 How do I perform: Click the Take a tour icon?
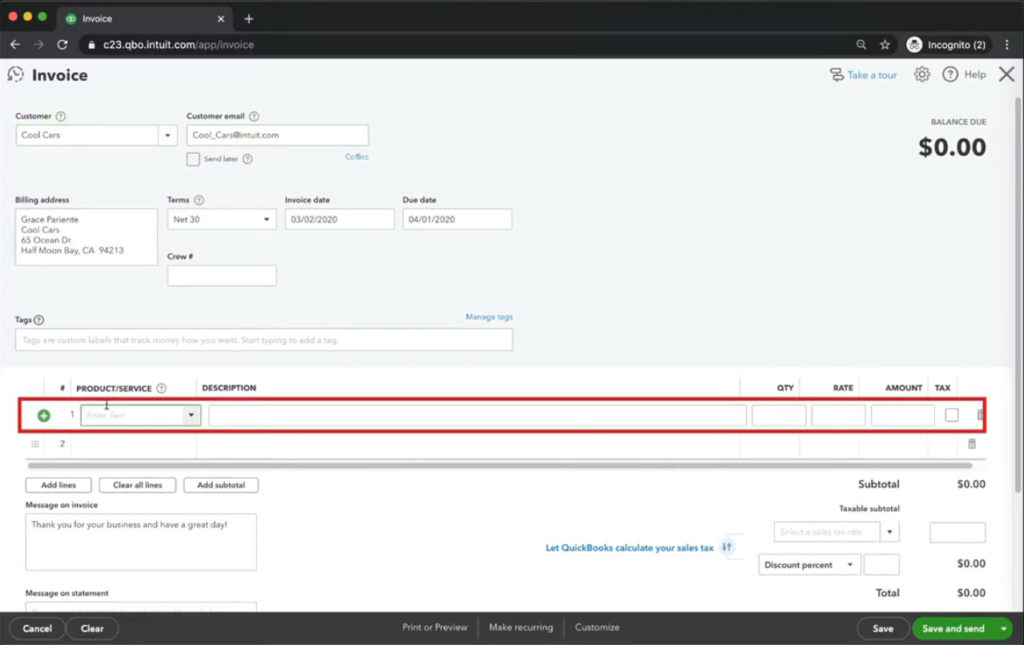tap(836, 75)
